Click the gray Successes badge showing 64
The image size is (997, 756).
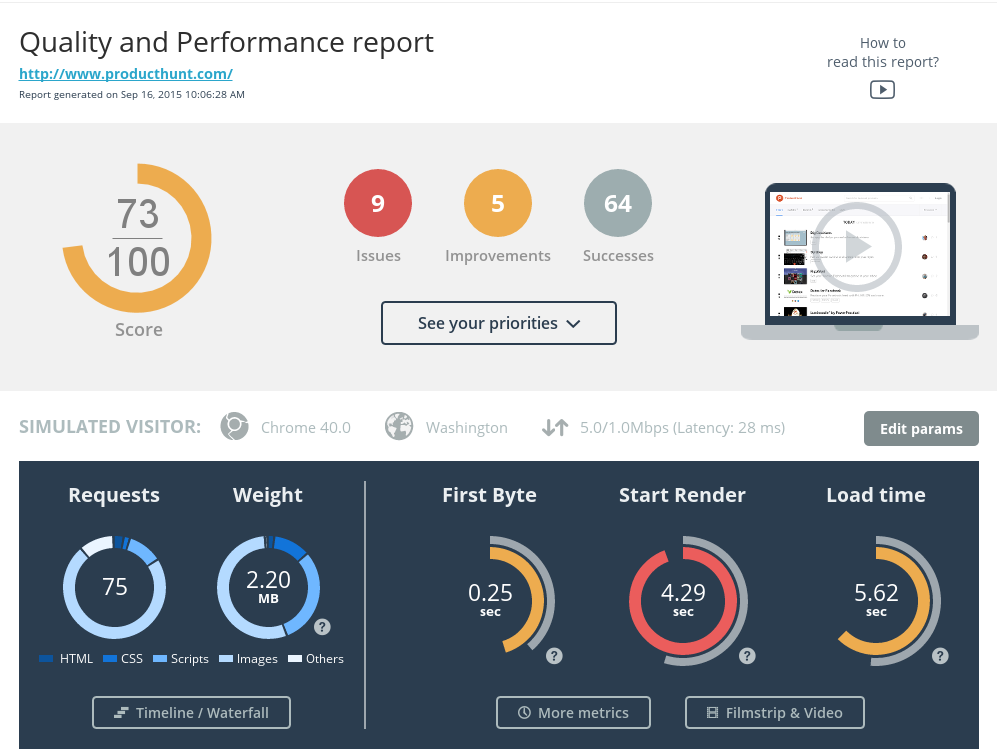618,202
